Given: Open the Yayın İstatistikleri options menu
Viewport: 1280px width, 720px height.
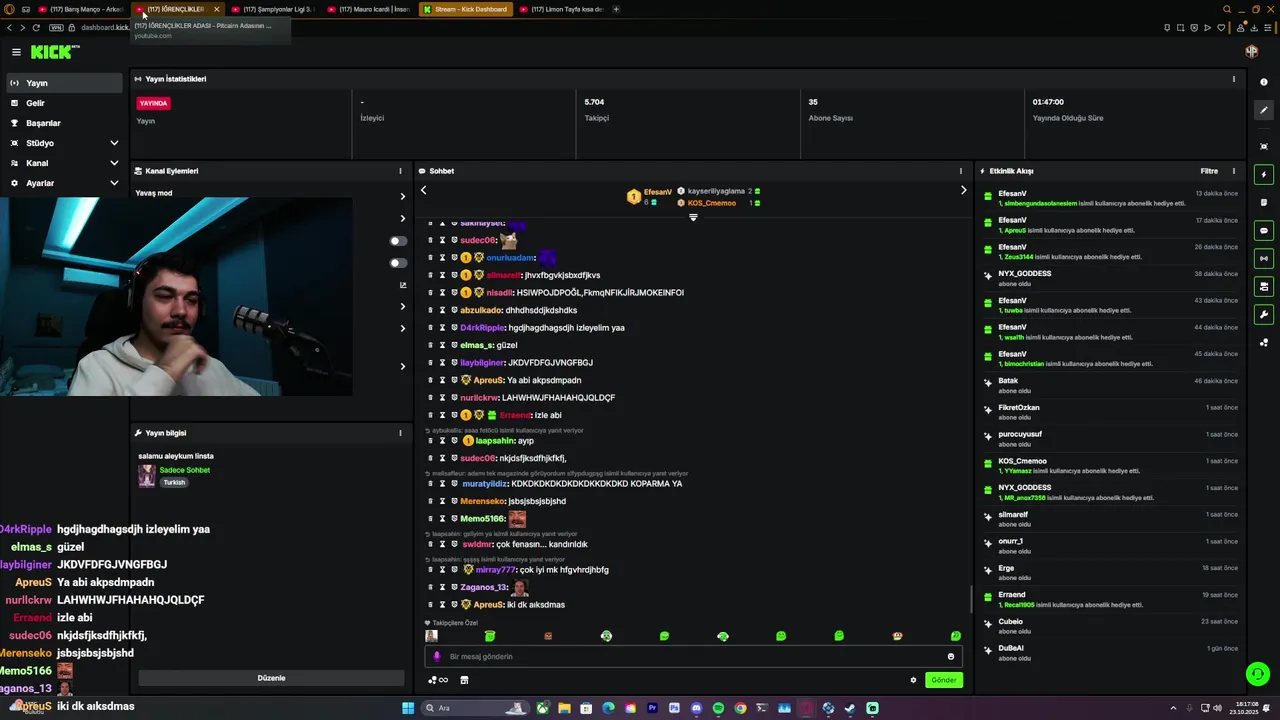Looking at the screenshot, I should (x=1233, y=79).
